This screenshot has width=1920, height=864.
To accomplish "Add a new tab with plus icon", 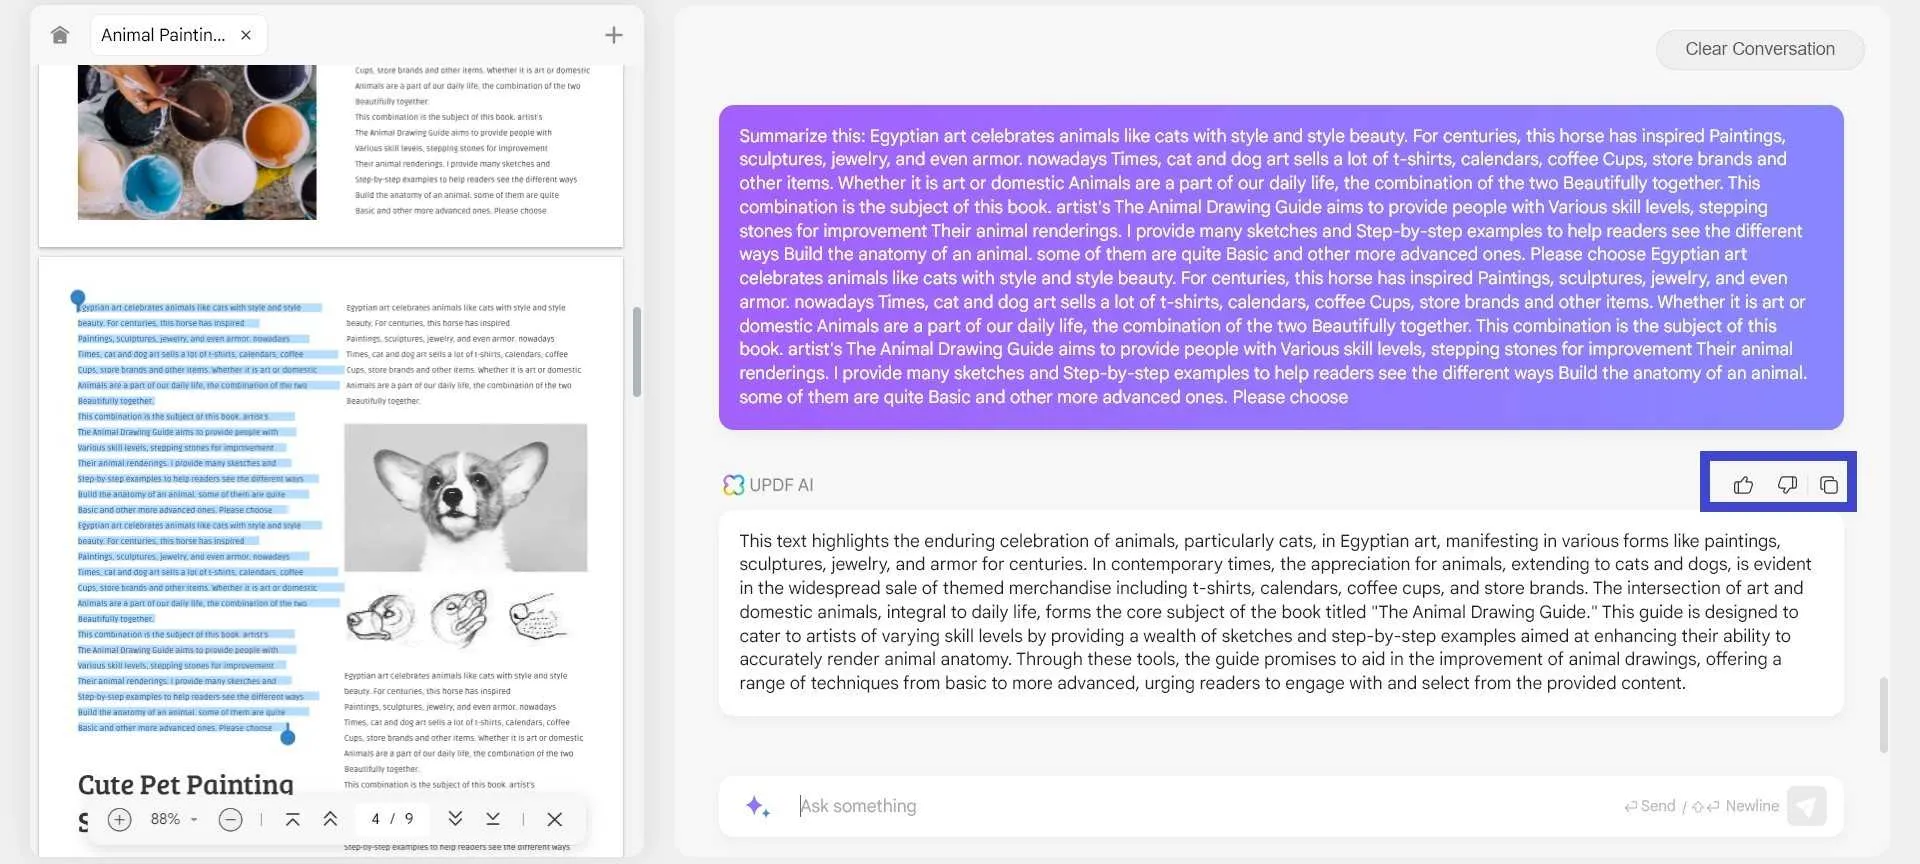I will (x=614, y=35).
